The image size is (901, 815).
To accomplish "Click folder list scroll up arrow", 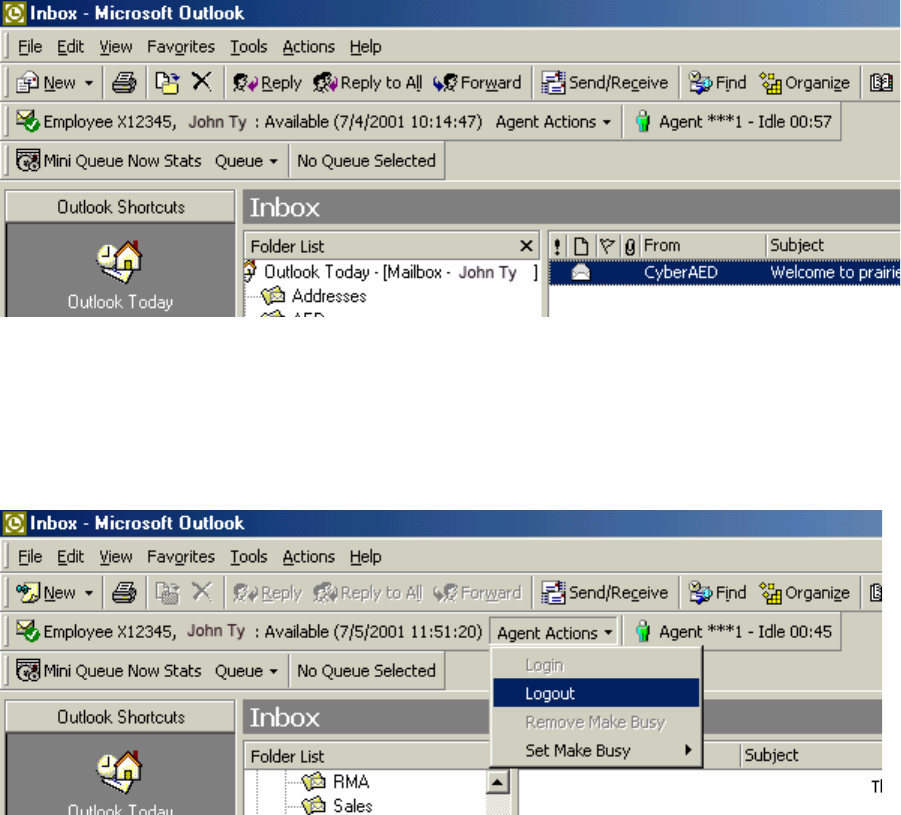I will [x=498, y=782].
